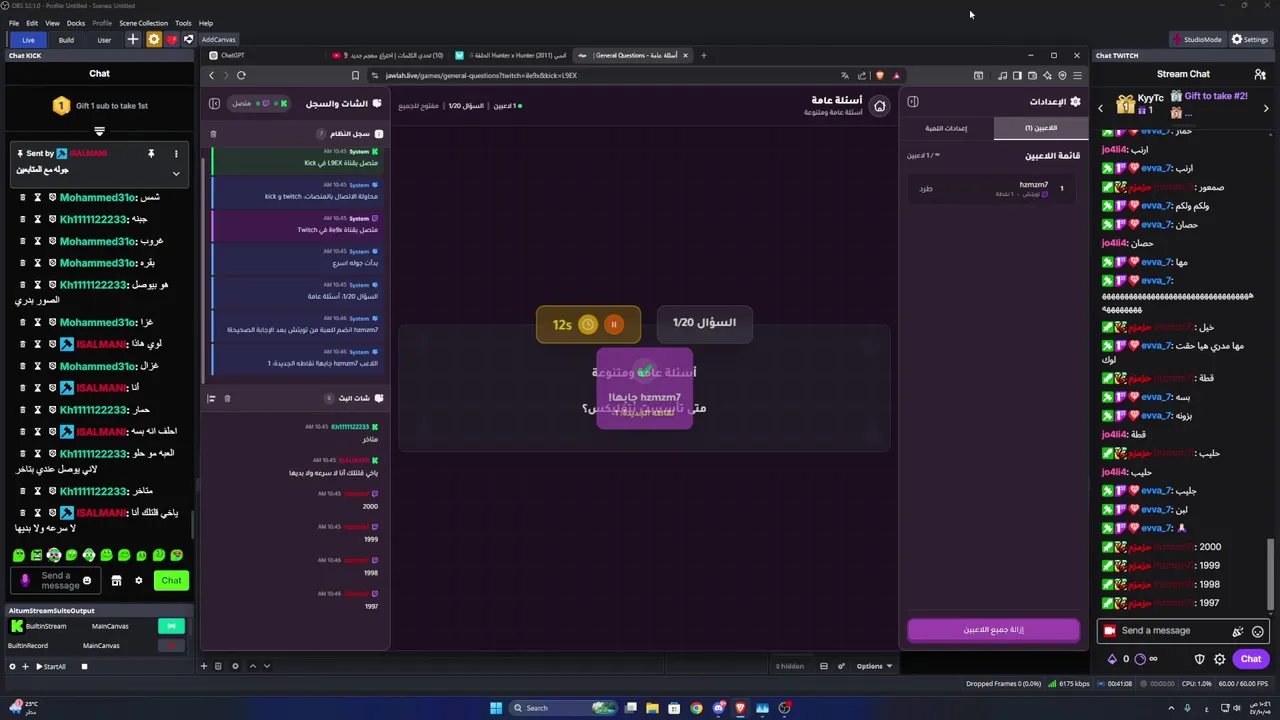Open the game settings tab
The image size is (1280, 720).
coord(945,128)
